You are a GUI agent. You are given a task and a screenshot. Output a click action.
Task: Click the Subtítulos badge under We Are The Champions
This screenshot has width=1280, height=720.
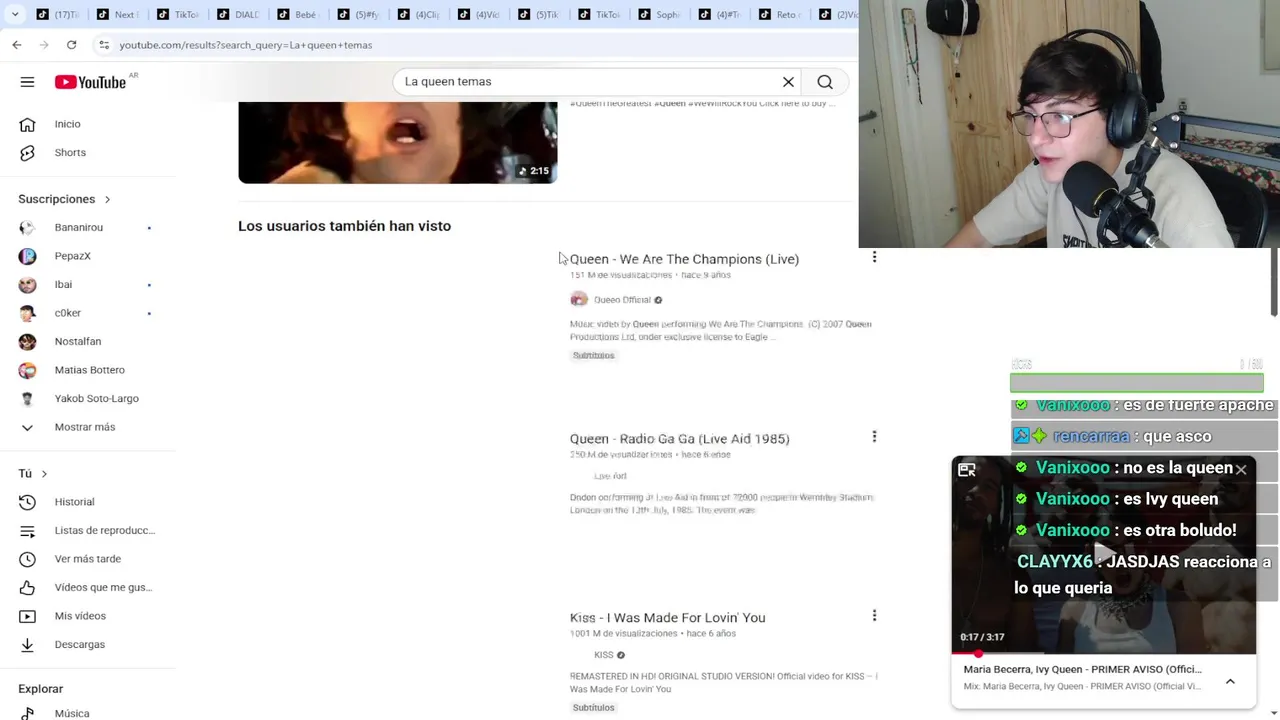point(593,355)
